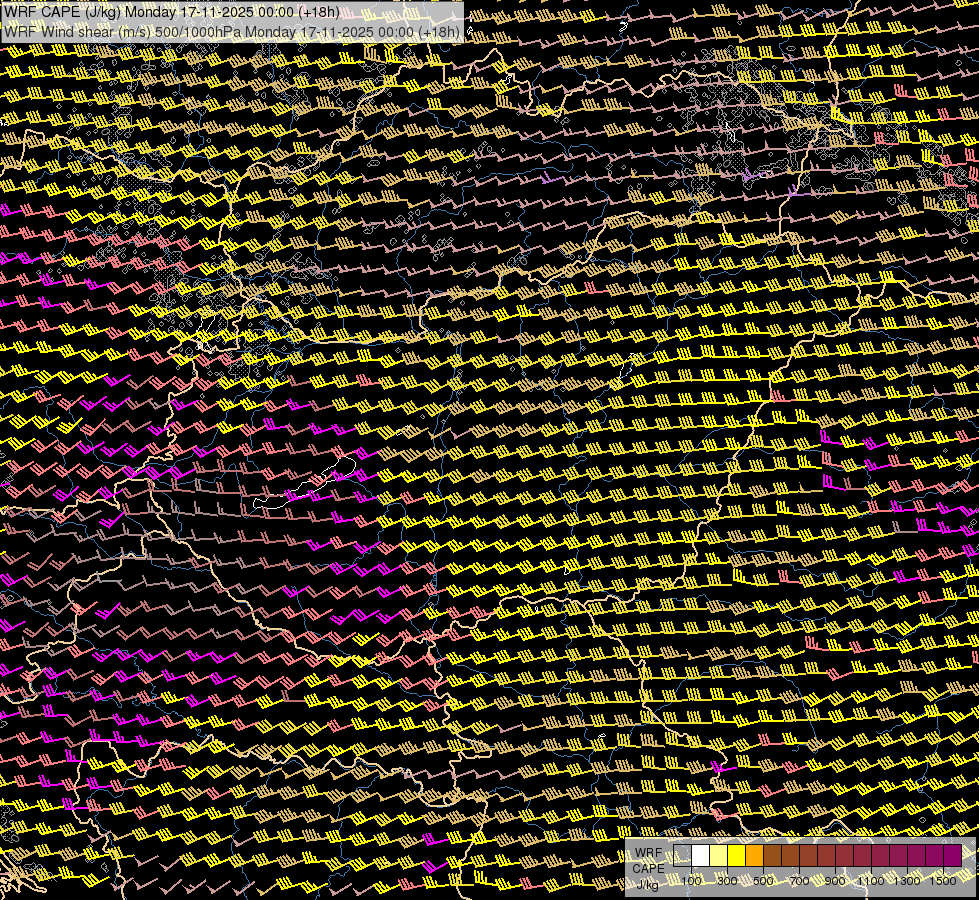This screenshot has height=900, width=979.
Task: Click the 'J/kg' unit label in legend
Action: [647, 885]
